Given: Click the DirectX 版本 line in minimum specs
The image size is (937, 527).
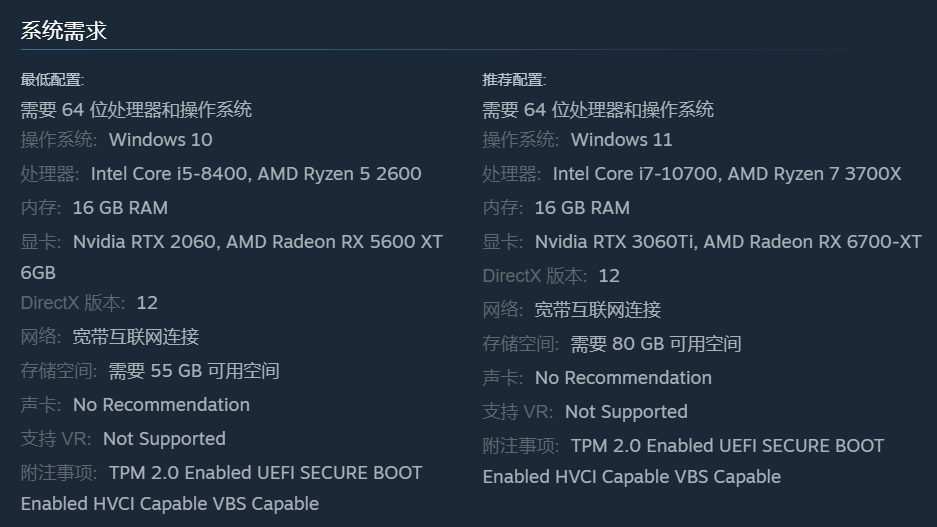Looking at the screenshot, I should tap(90, 303).
